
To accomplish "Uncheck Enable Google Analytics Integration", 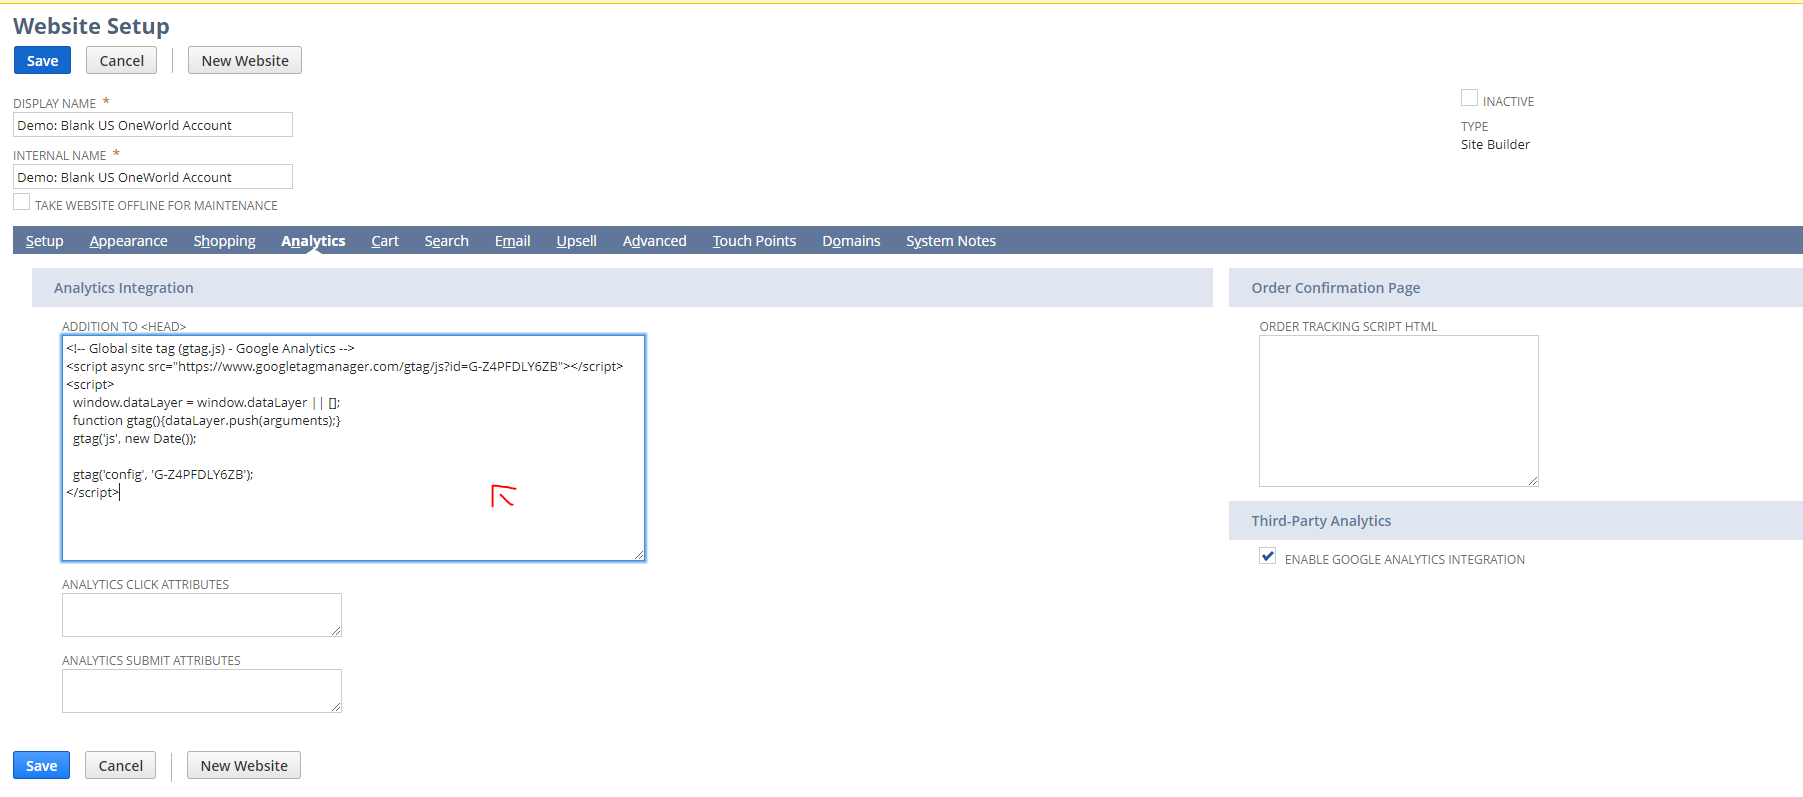I will pyautogui.click(x=1268, y=556).
